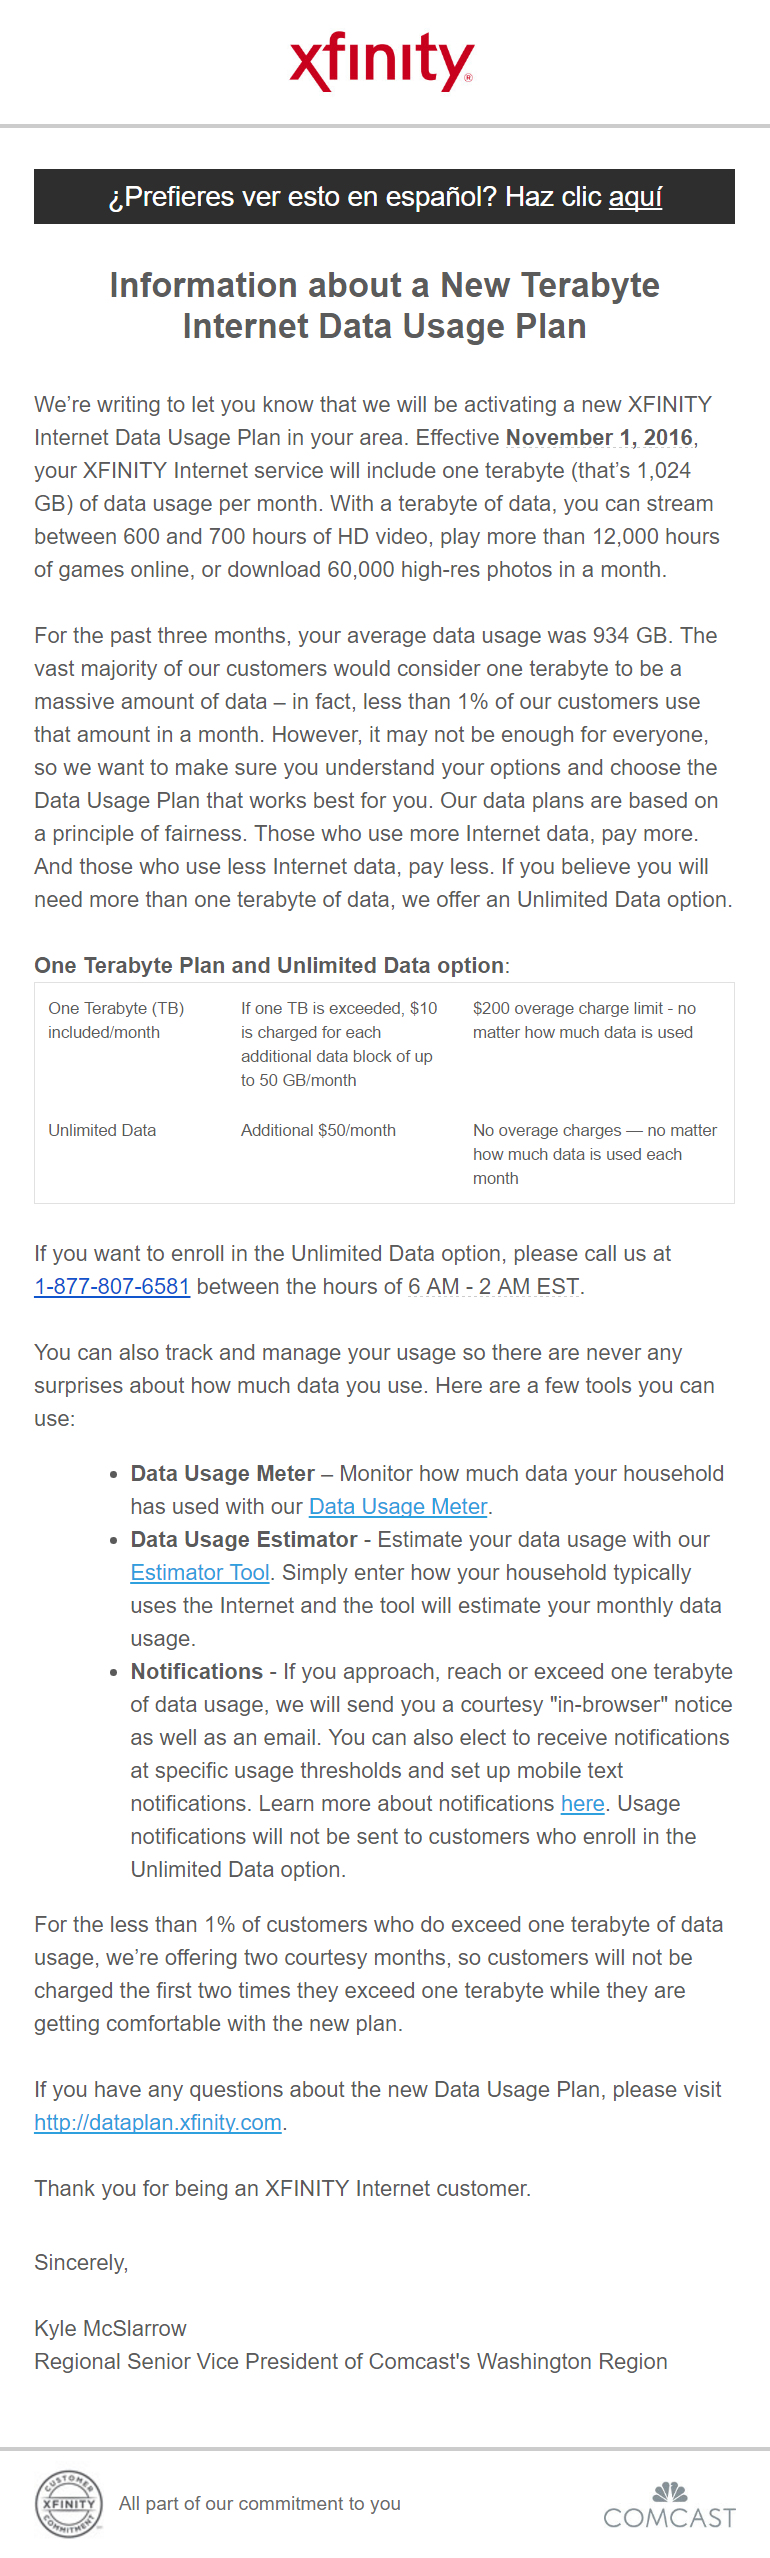Click the bold "November 1, 2016" date
770x2558 pixels.
[x=599, y=438]
